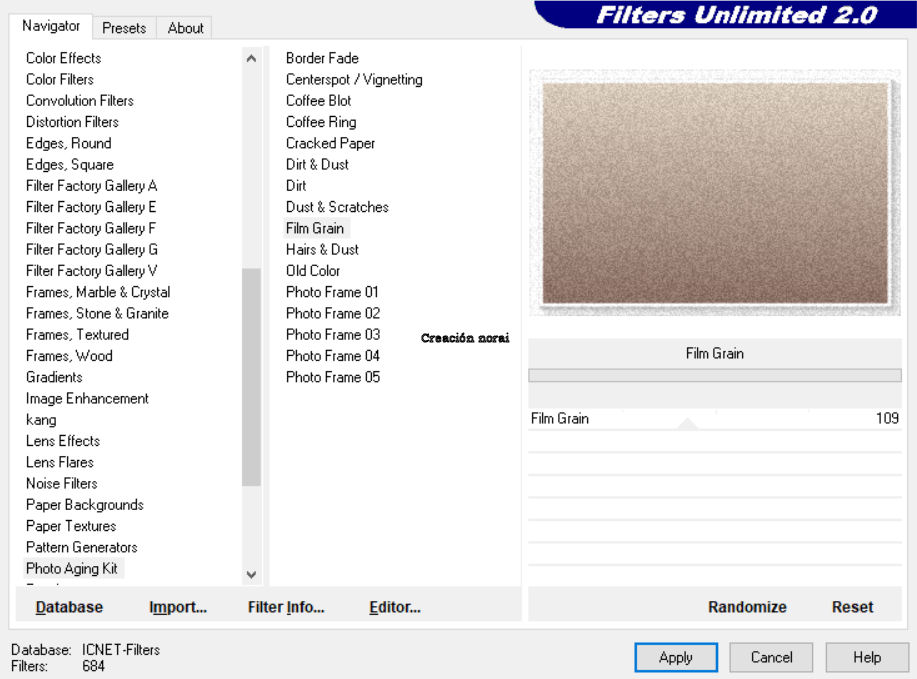Pick the Coffee Blot filter
Viewport: 917px width, 679px height.
318,101
